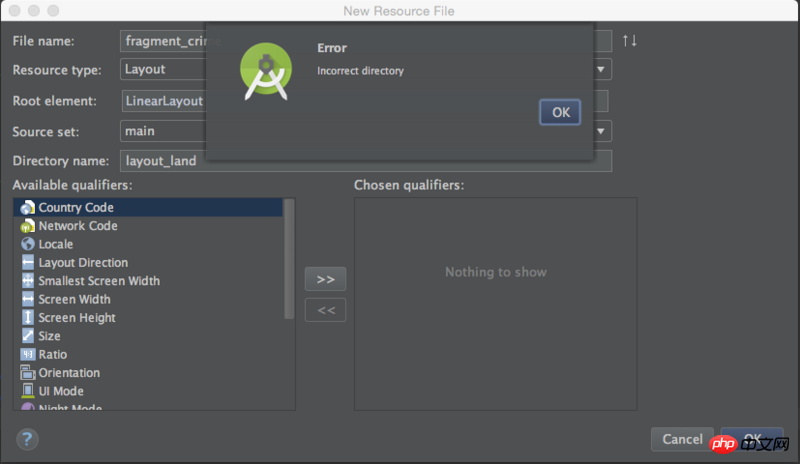This screenshot has width=800, height=464.
Task: Select UI Mode qualifier row
Action: [x=148, y=391]
